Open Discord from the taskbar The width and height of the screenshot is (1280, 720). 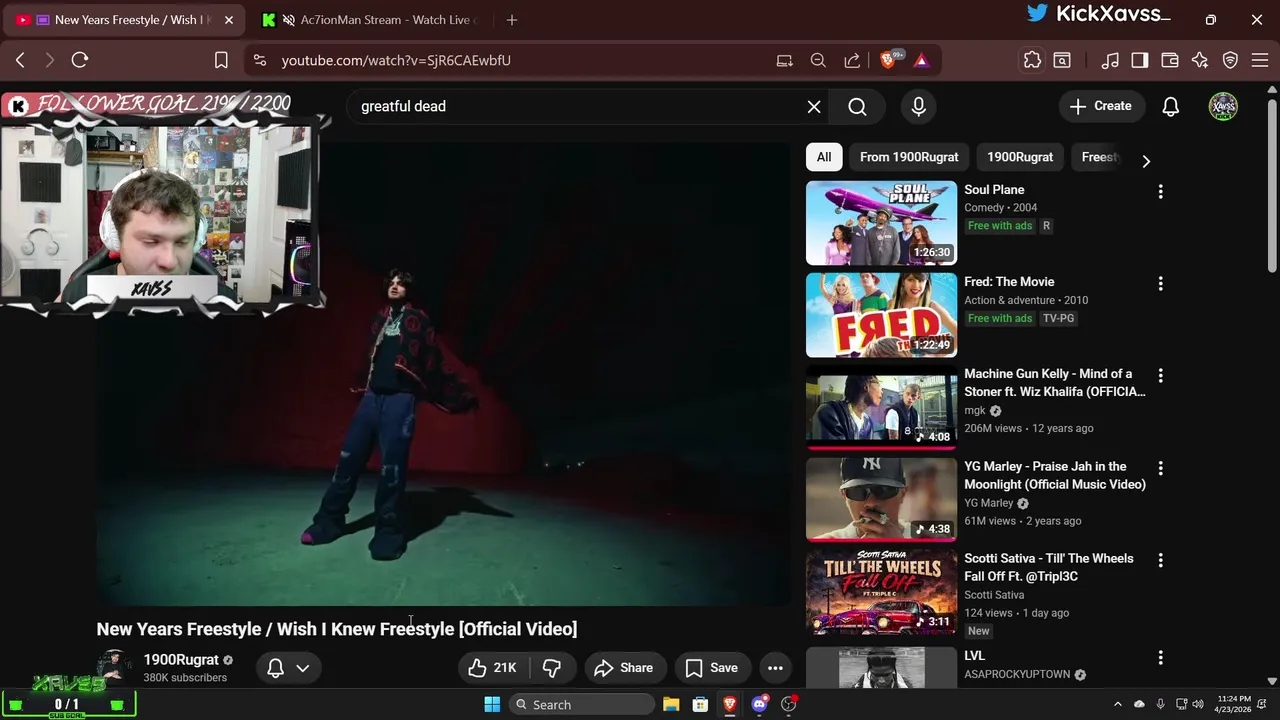point(759,704)
